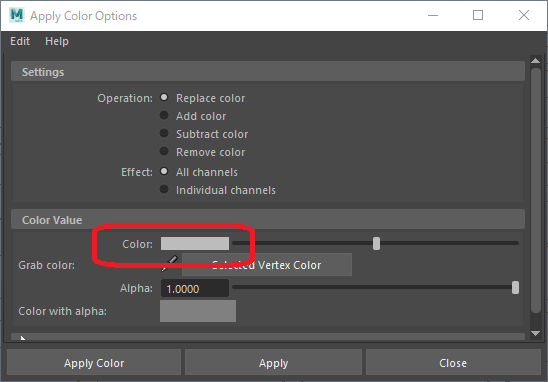Click the scrollbar up arrow
The width and height of the screenshot is (548, 382).
(x=535, y=61)
